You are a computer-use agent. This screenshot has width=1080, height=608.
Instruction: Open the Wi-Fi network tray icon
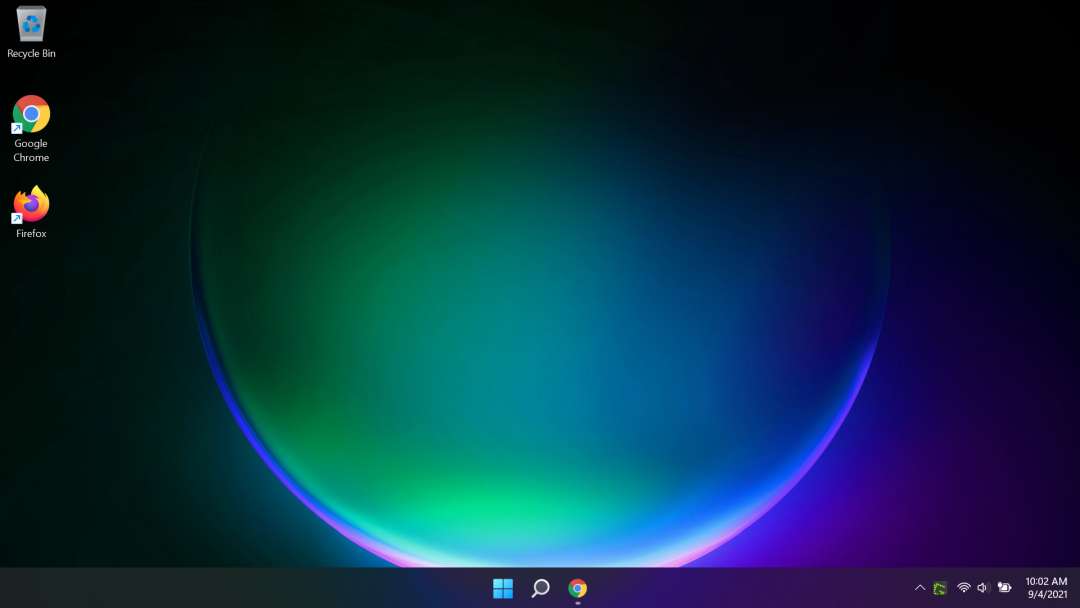964,588
